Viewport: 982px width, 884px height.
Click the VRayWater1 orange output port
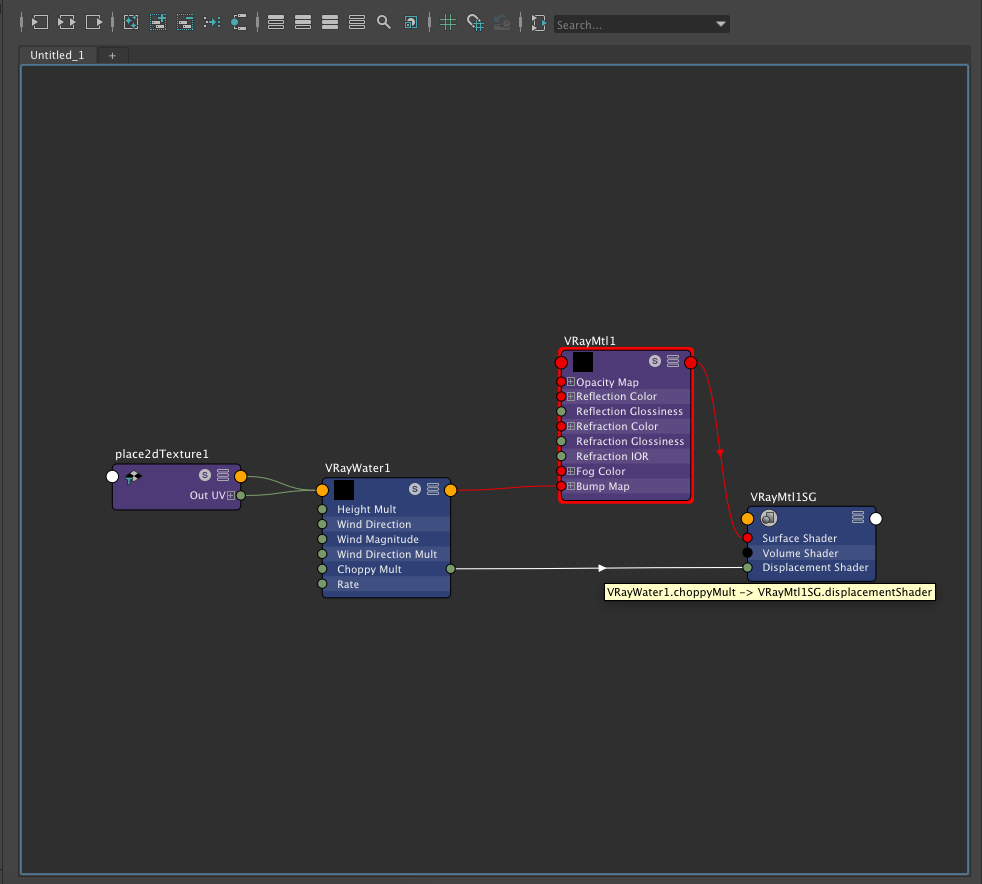coord(450,490)
